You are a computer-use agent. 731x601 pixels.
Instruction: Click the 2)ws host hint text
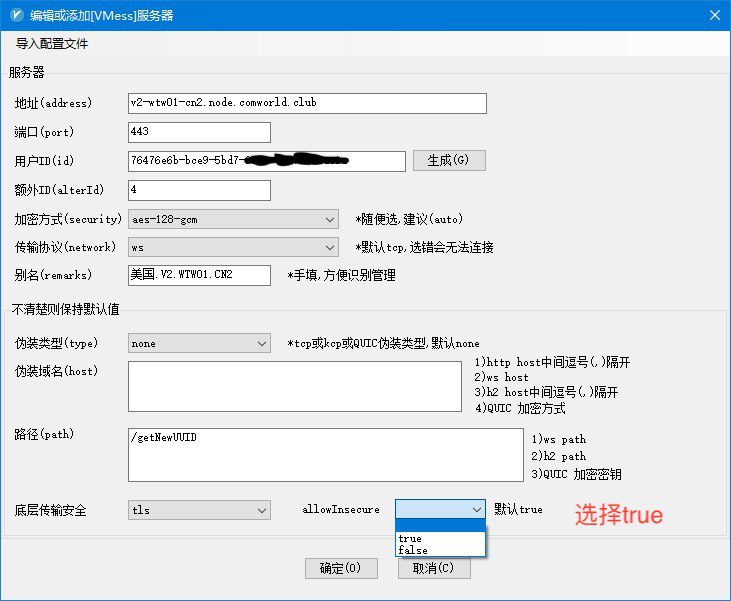502,377
